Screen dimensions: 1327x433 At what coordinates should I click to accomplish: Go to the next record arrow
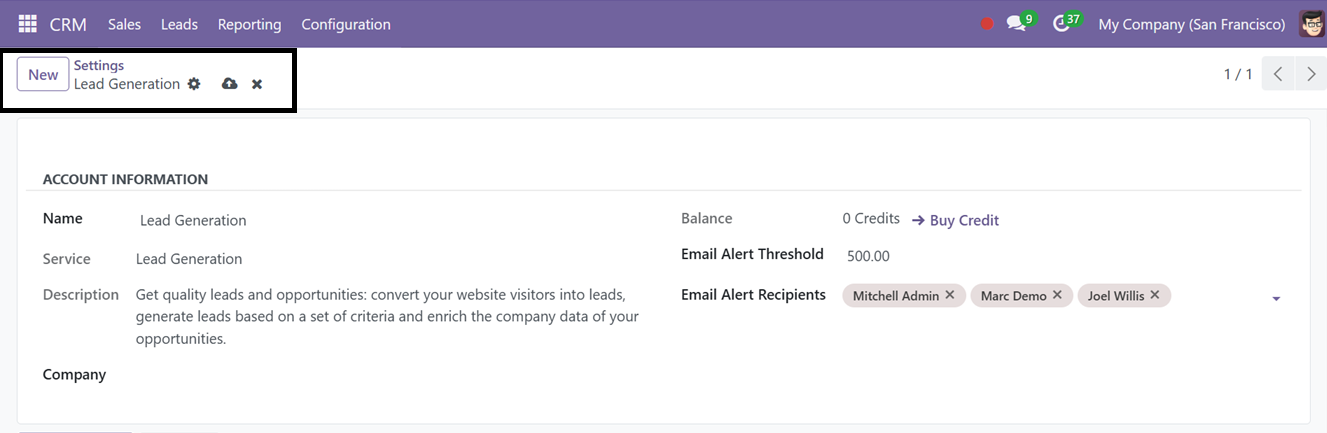point(1311,74)
